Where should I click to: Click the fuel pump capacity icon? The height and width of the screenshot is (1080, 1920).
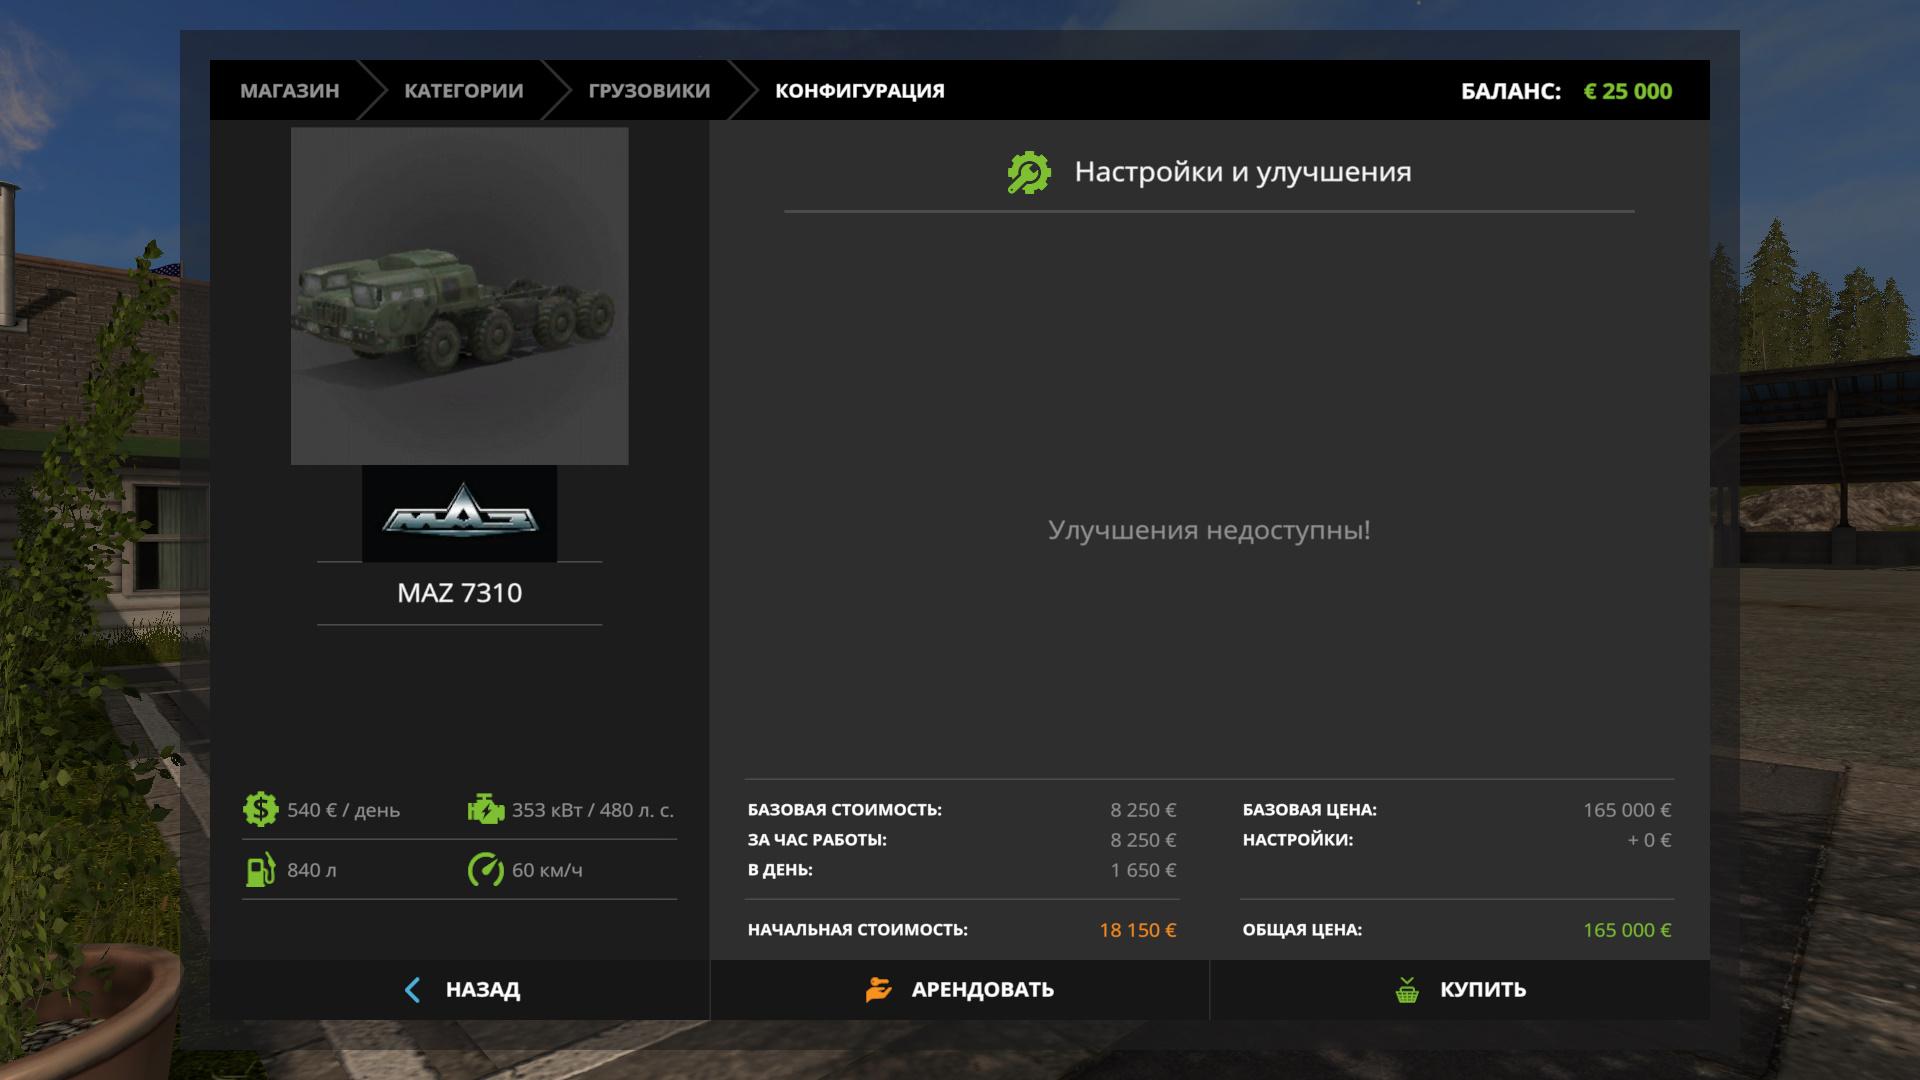tap(260, 870)
